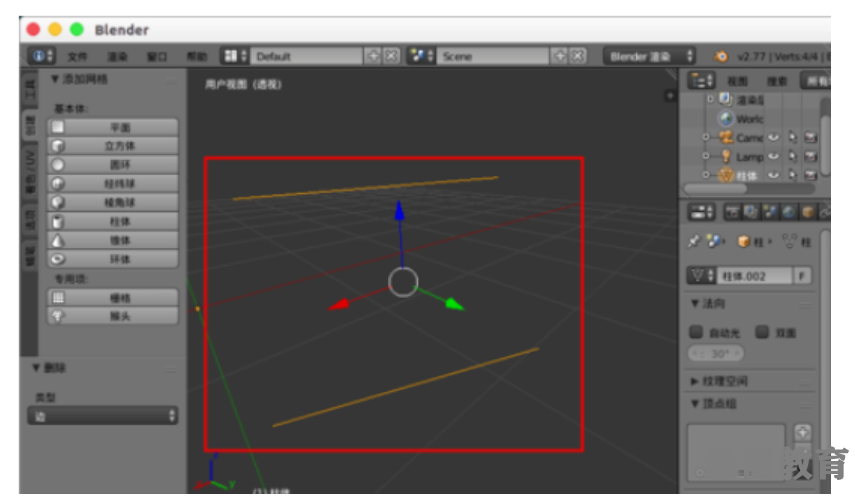Toggle Camera renderability icon in outliner

tap(811, 137)
